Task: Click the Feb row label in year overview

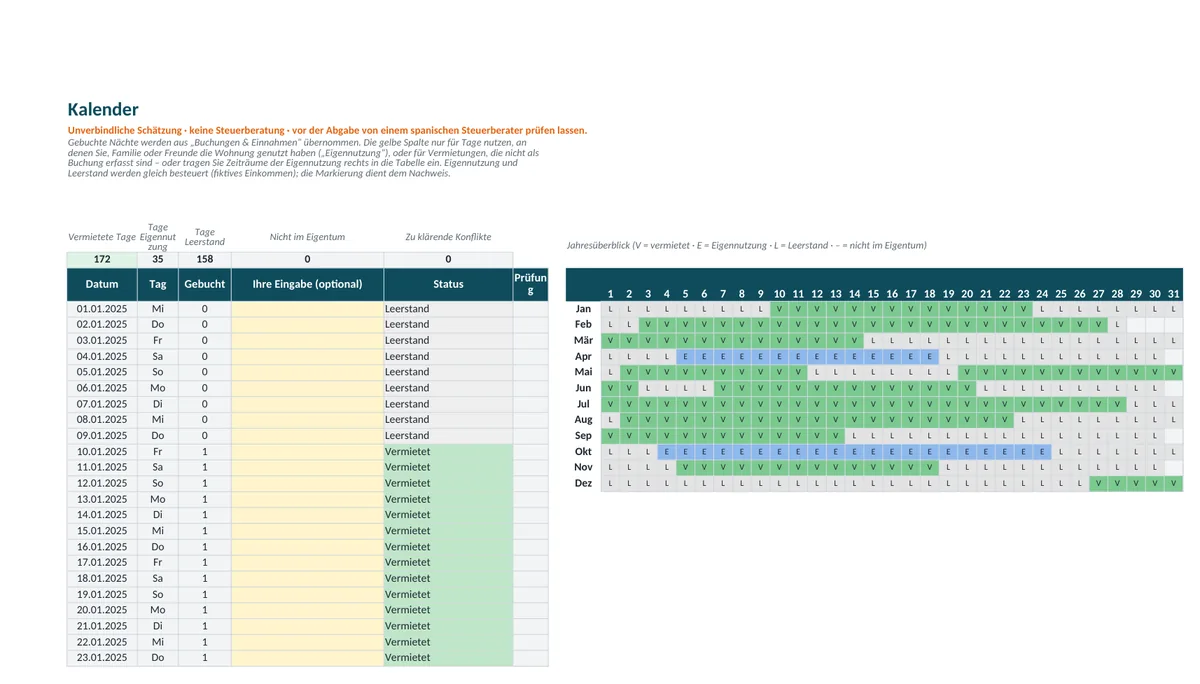Action: click(583, 325)
